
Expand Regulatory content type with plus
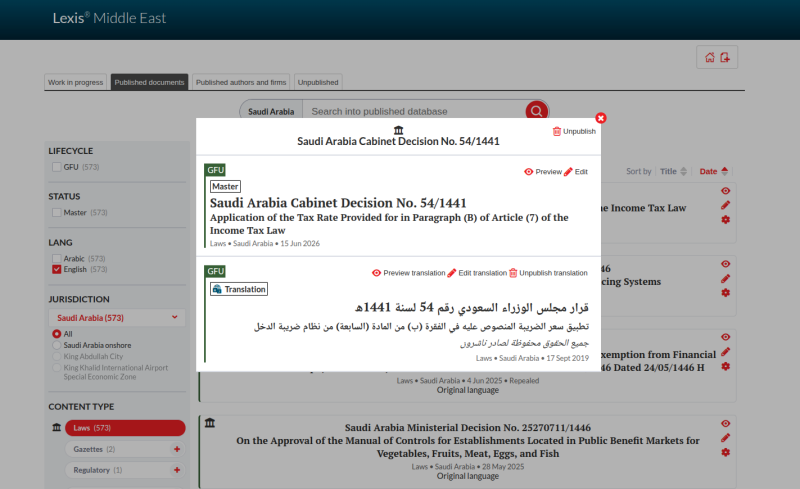[x=177, y=470]
